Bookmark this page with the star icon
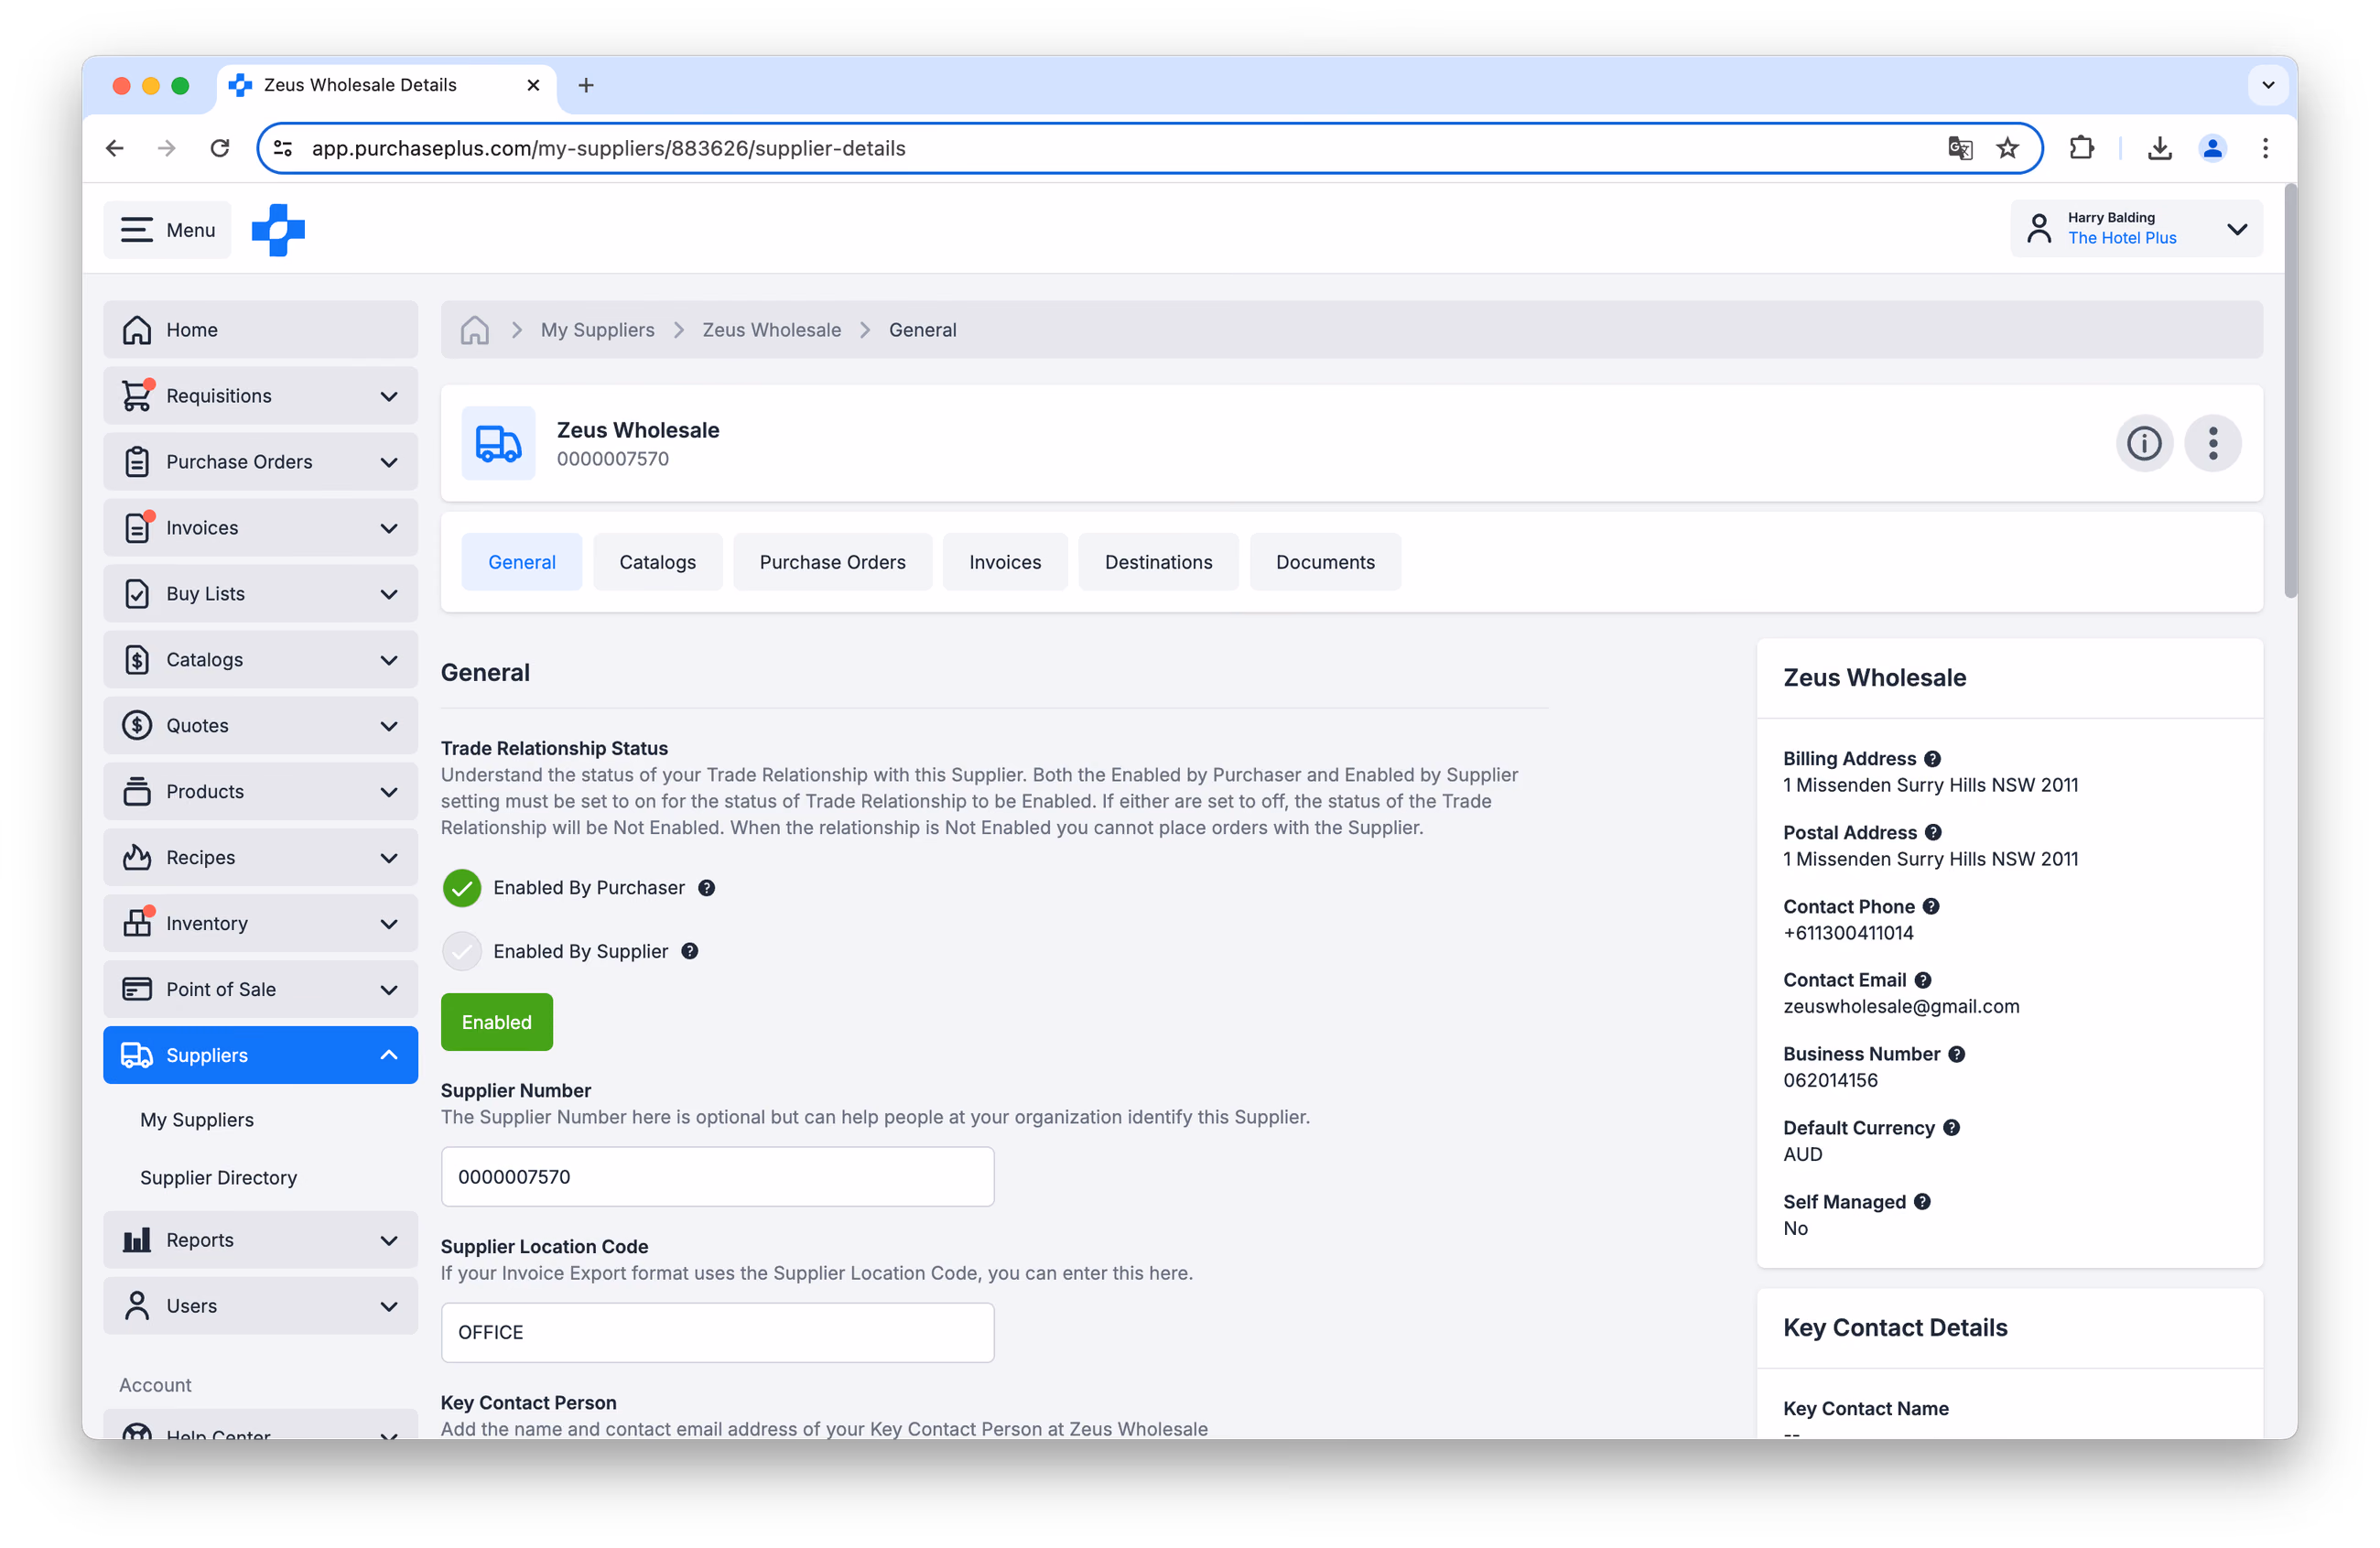2380x1548 pixels. pos(2007,148)
